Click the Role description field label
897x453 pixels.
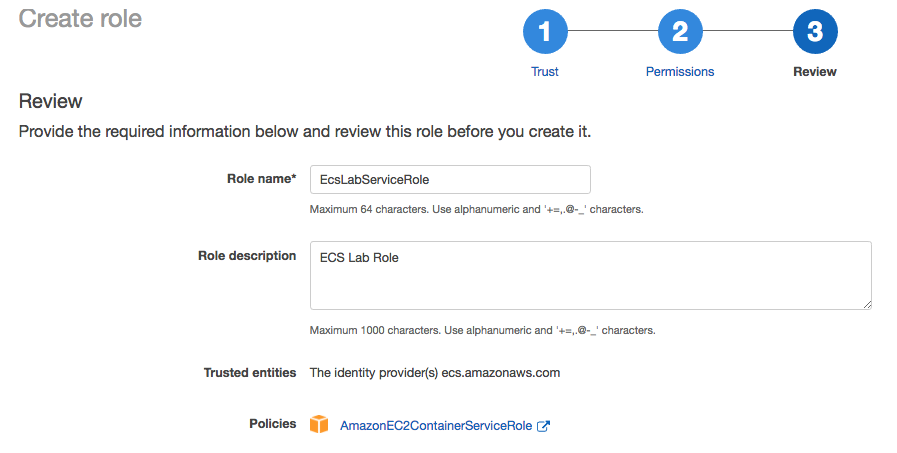[x=247, y=256]
